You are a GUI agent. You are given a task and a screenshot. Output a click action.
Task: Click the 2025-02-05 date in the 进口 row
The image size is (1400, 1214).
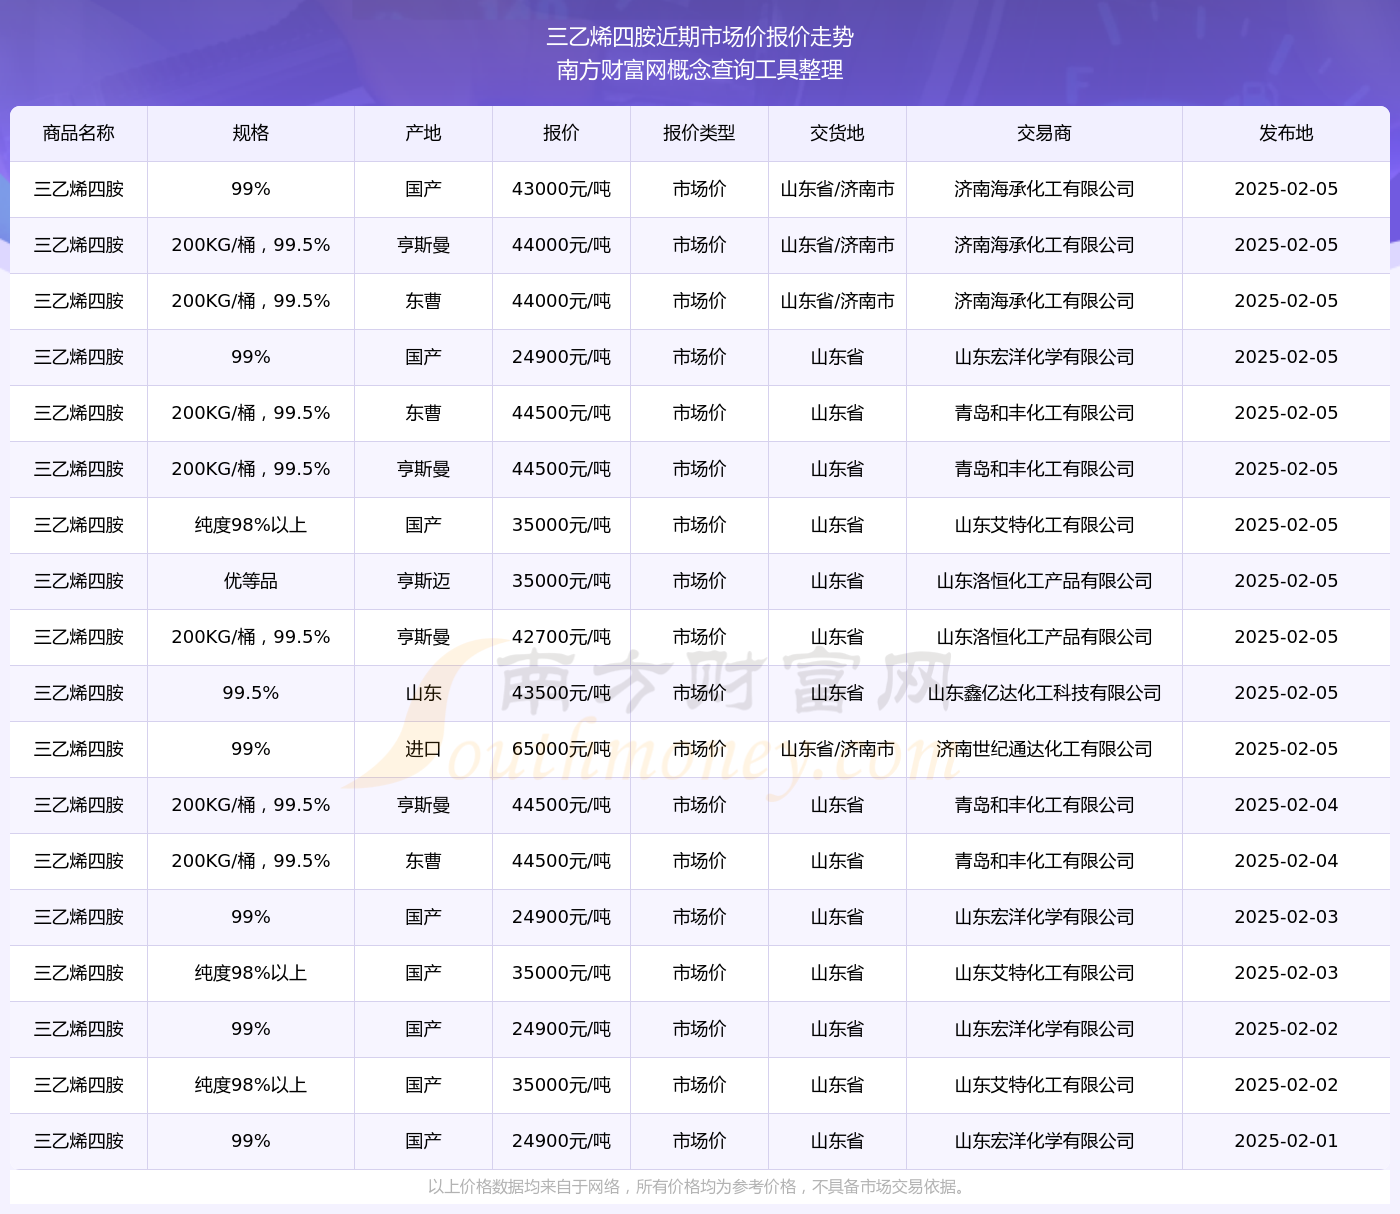click(1287, 749)
